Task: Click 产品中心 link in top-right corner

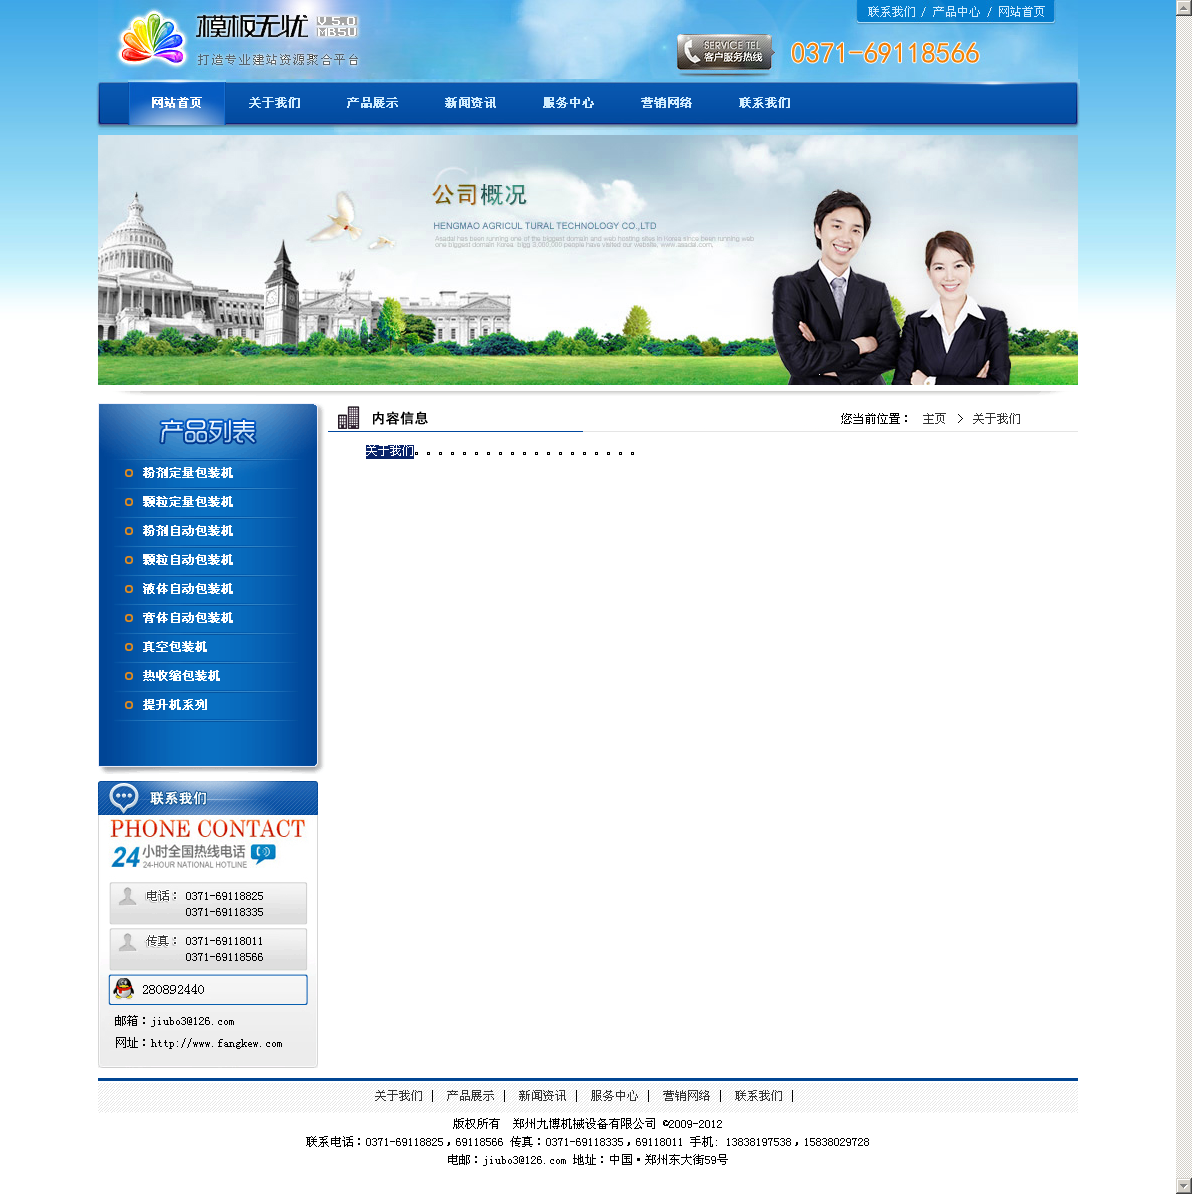Action: tap(956, 12)
